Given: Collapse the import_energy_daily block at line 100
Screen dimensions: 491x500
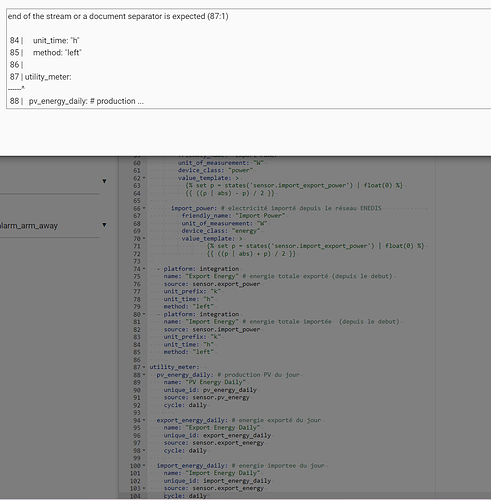Looking at the screenshot, I should [144, 465].
